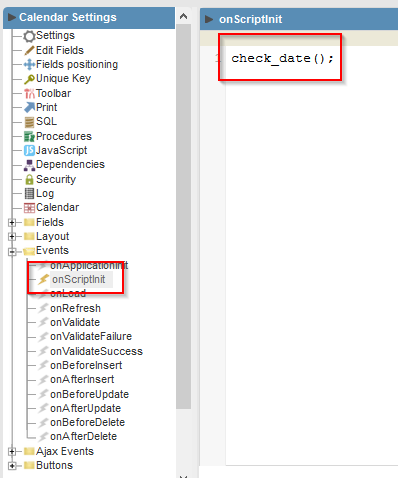The width and height of the screenshot is (398, 478).
Task: Open the Unique Key icon
Action: coord(29,79)
